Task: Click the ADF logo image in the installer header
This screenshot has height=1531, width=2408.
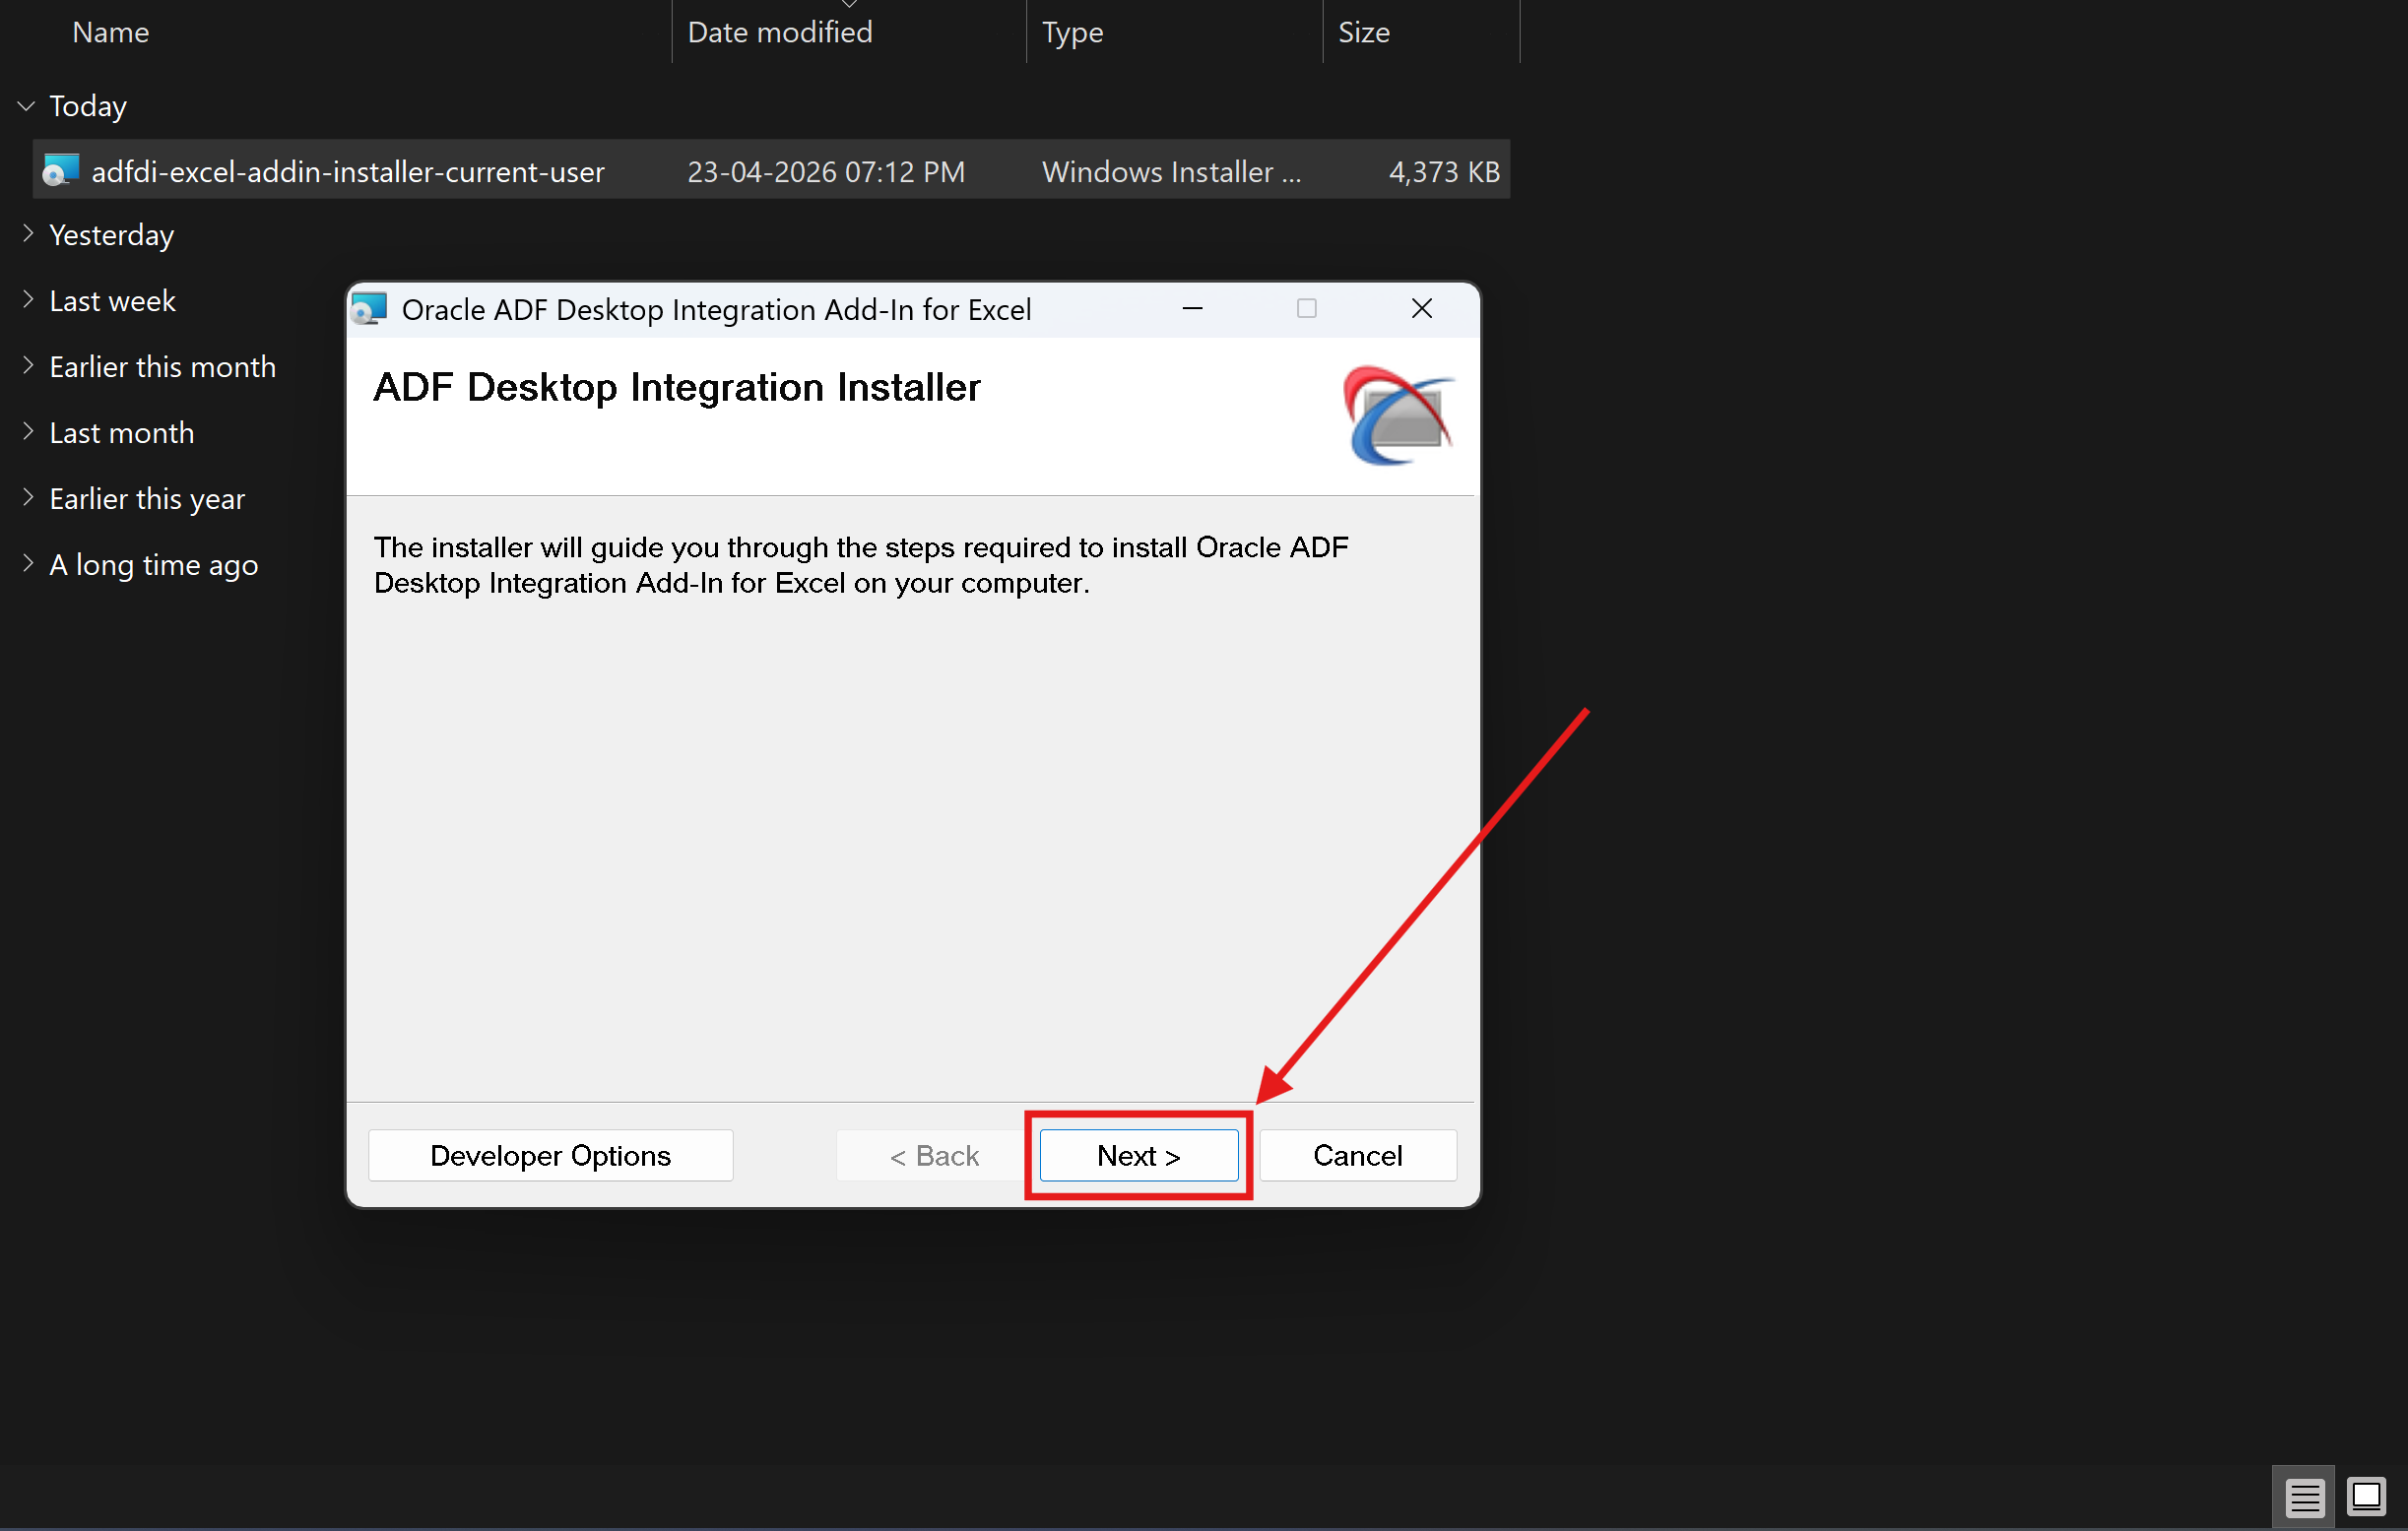Action: click(x=1398, y=415)
